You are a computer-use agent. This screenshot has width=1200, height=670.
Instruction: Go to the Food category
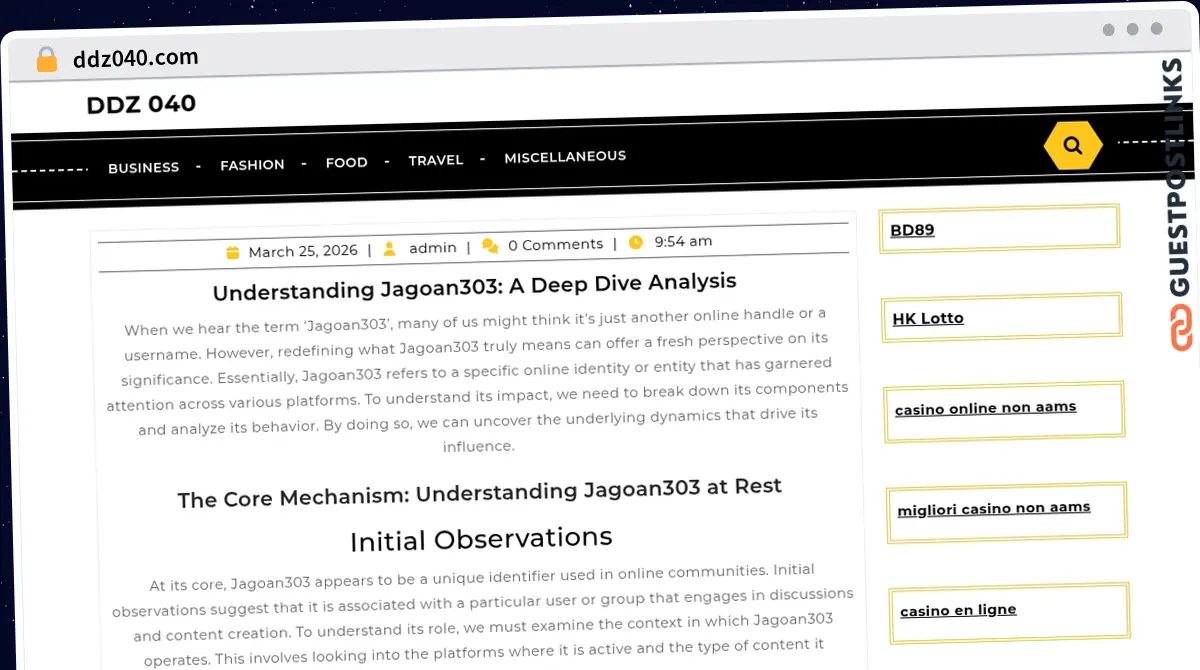coord(346,162)
